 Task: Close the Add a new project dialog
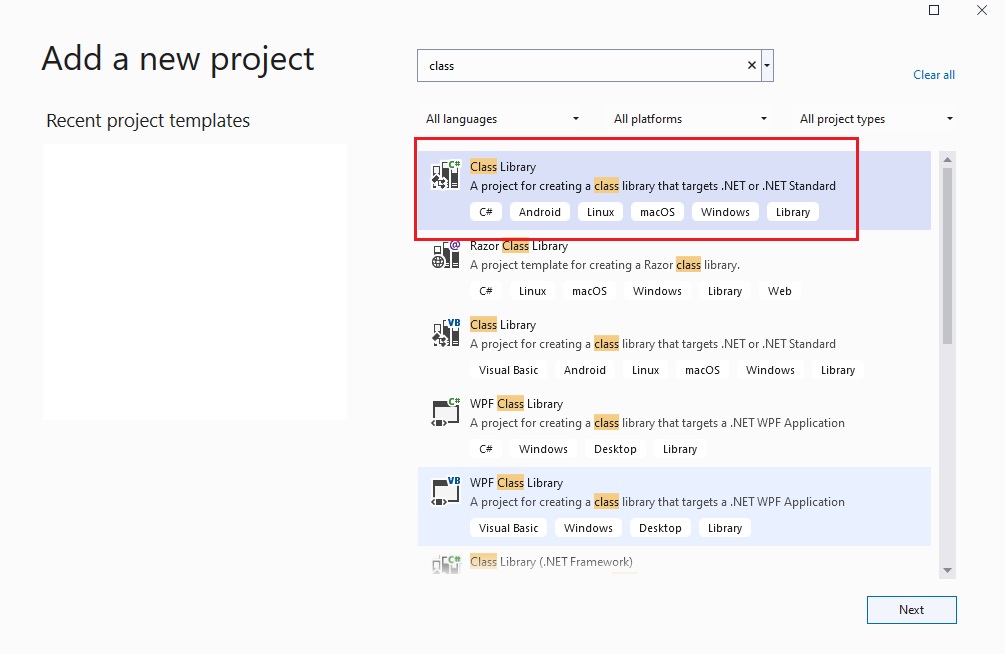[x=982, y=10]
